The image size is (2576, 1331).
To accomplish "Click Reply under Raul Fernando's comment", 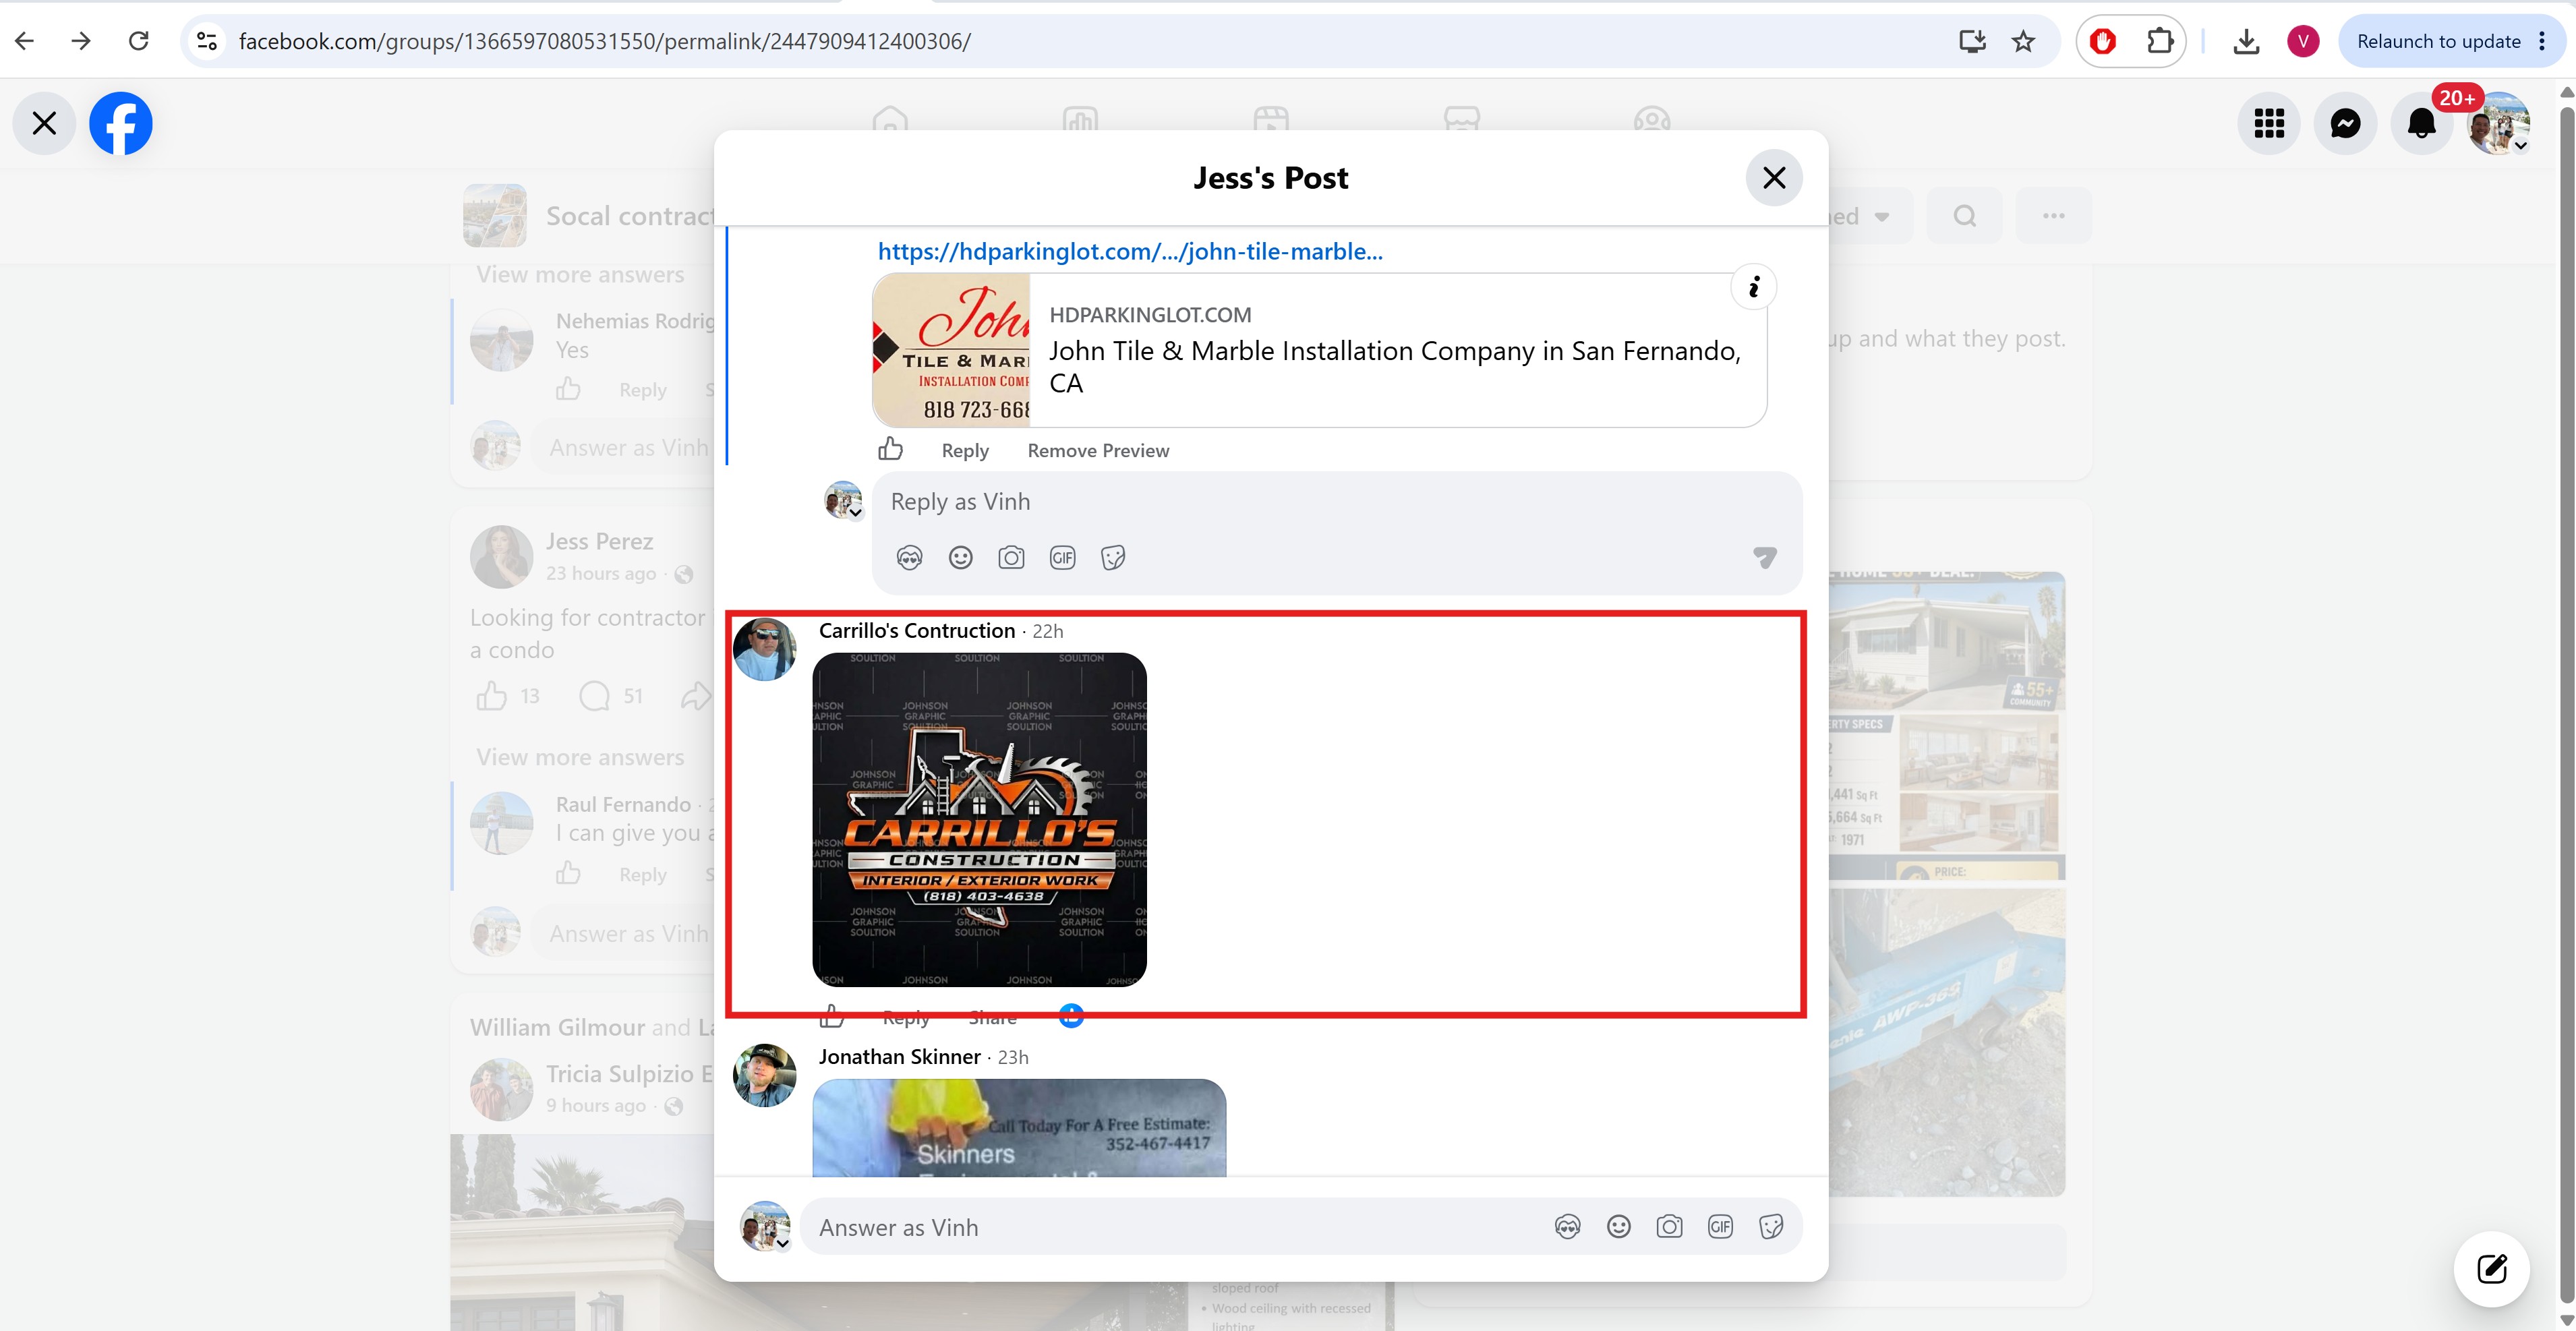I will click(642, 875).
